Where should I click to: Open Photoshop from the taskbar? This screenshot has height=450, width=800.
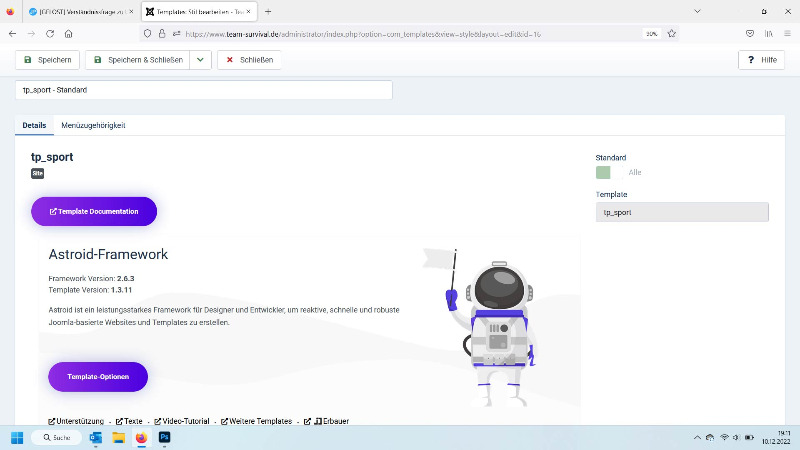tap(164, 438)
